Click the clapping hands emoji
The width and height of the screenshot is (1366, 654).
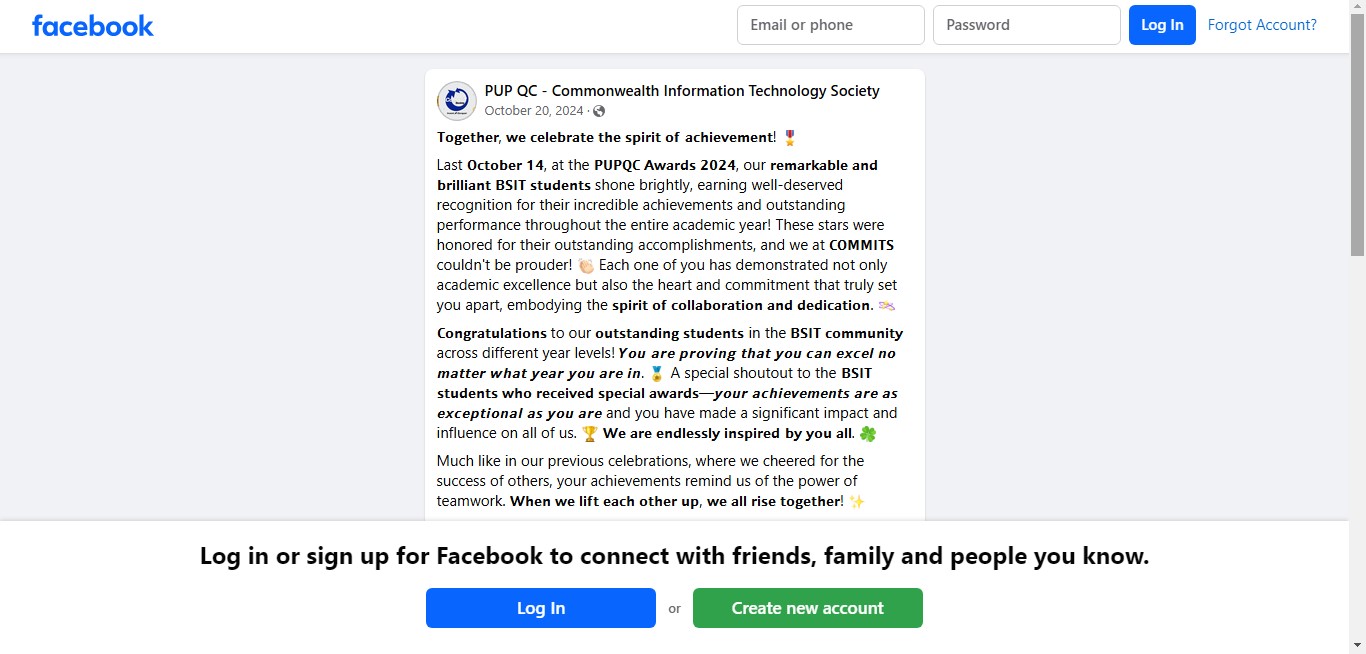coord(586,266)
